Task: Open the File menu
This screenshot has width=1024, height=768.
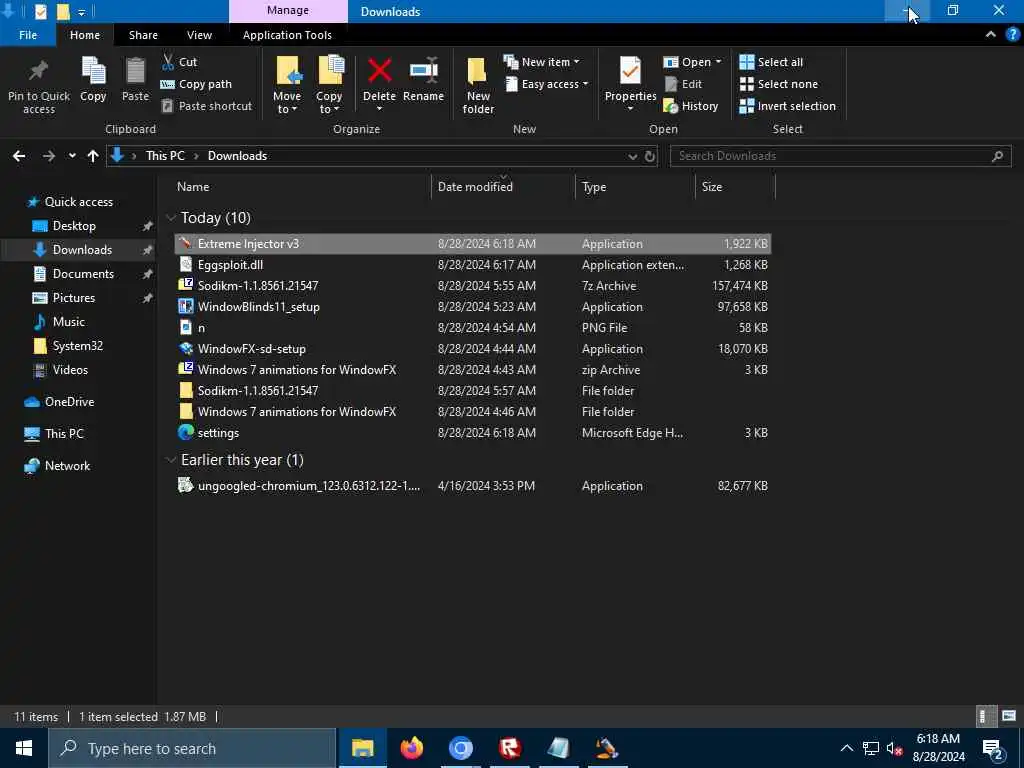Action: coord(28,35)
